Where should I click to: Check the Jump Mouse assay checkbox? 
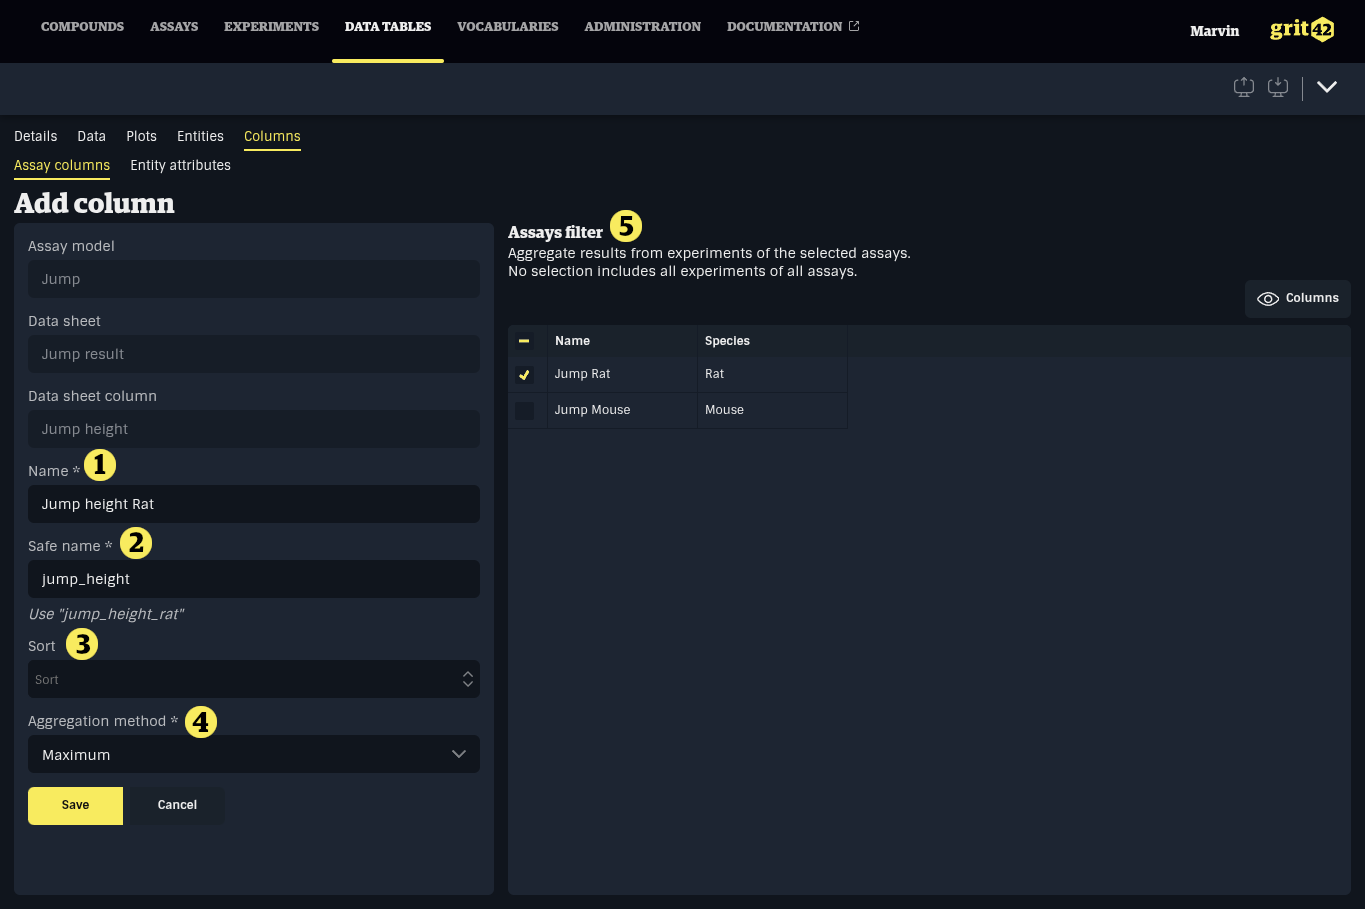[524, 411]
